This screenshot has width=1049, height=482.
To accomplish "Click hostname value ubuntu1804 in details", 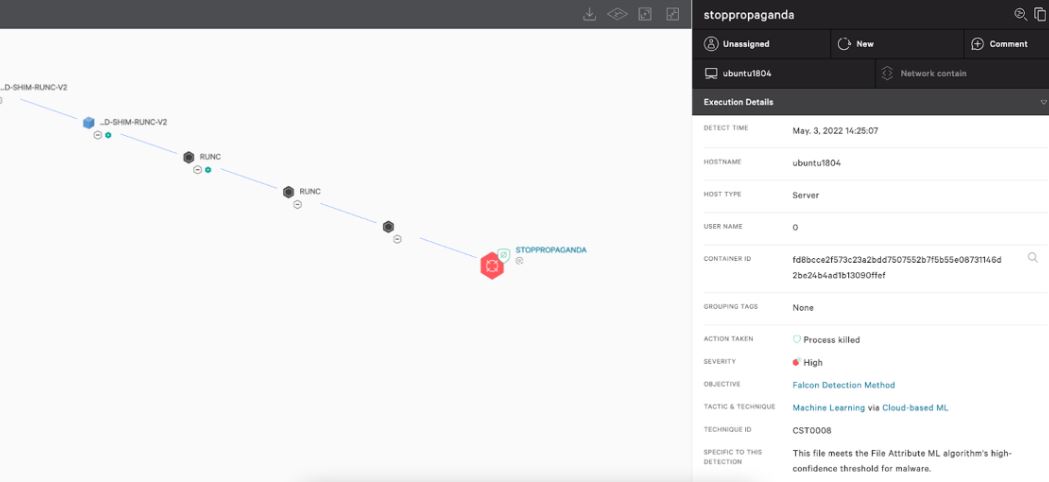I will [x=816, y=163].
